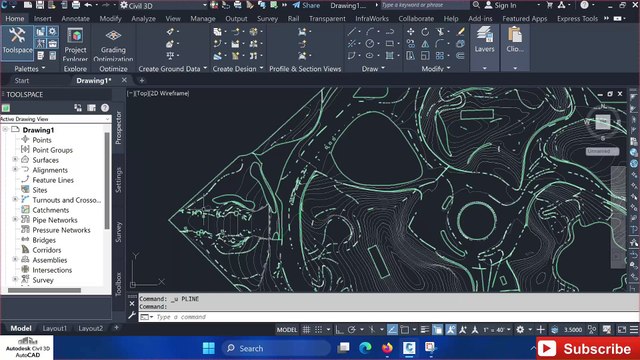Open the Prospector vertical tab
Viewport: 640px width, 360px height.
pos(118,128)
